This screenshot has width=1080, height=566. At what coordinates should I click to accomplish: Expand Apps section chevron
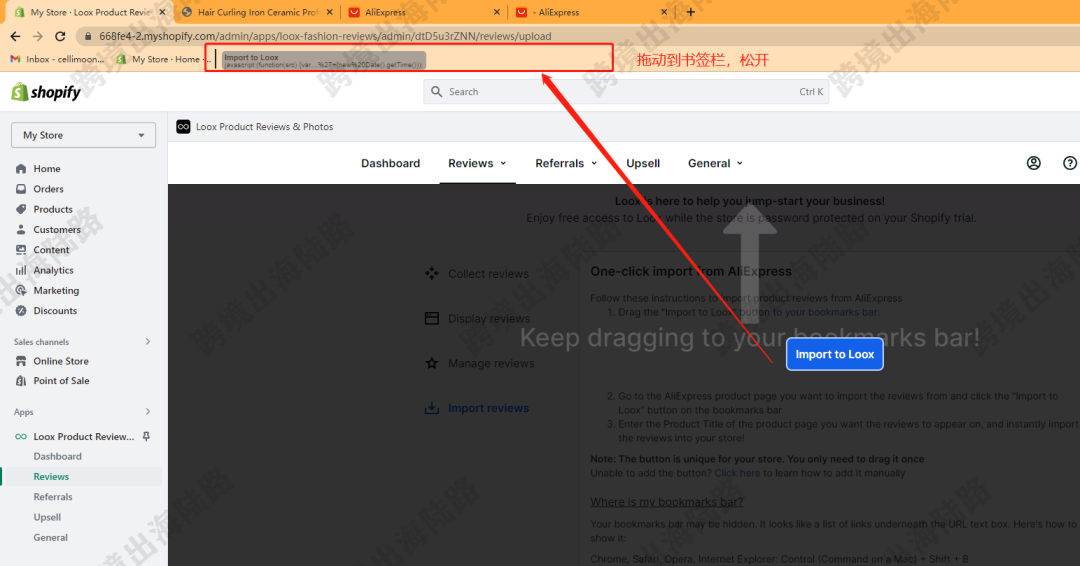point(147,412)
